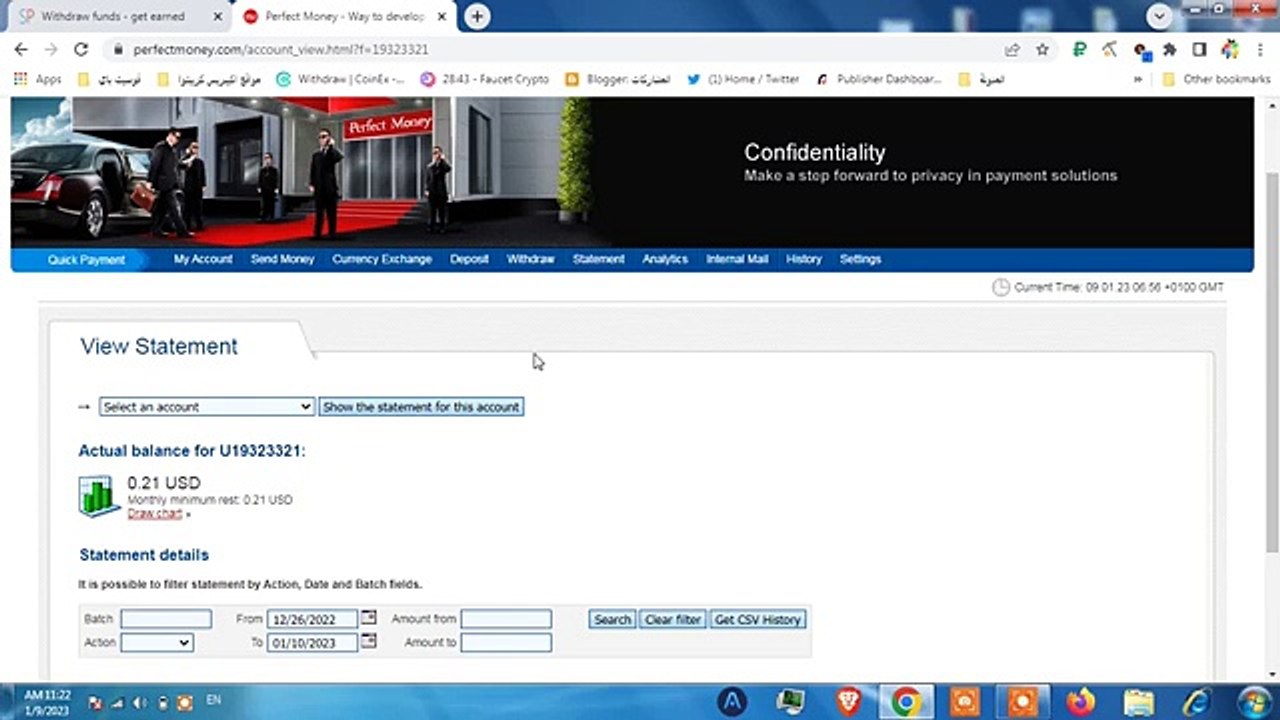Open the Send Money menu item

point(282,259)
